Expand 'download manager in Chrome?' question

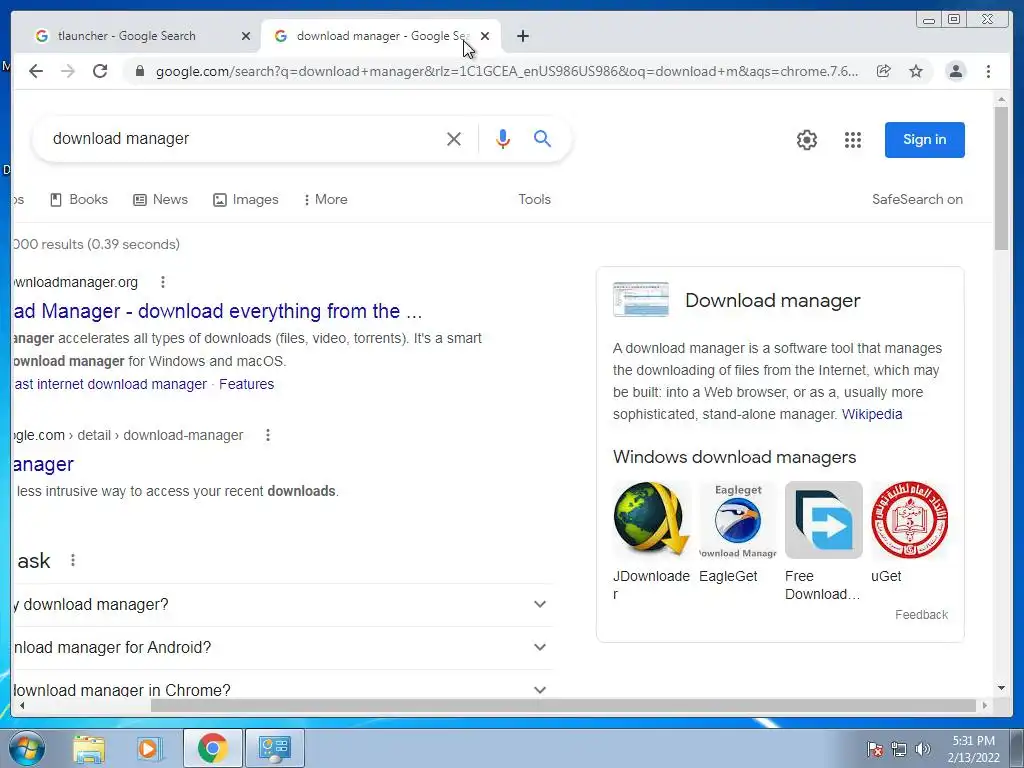282,690
